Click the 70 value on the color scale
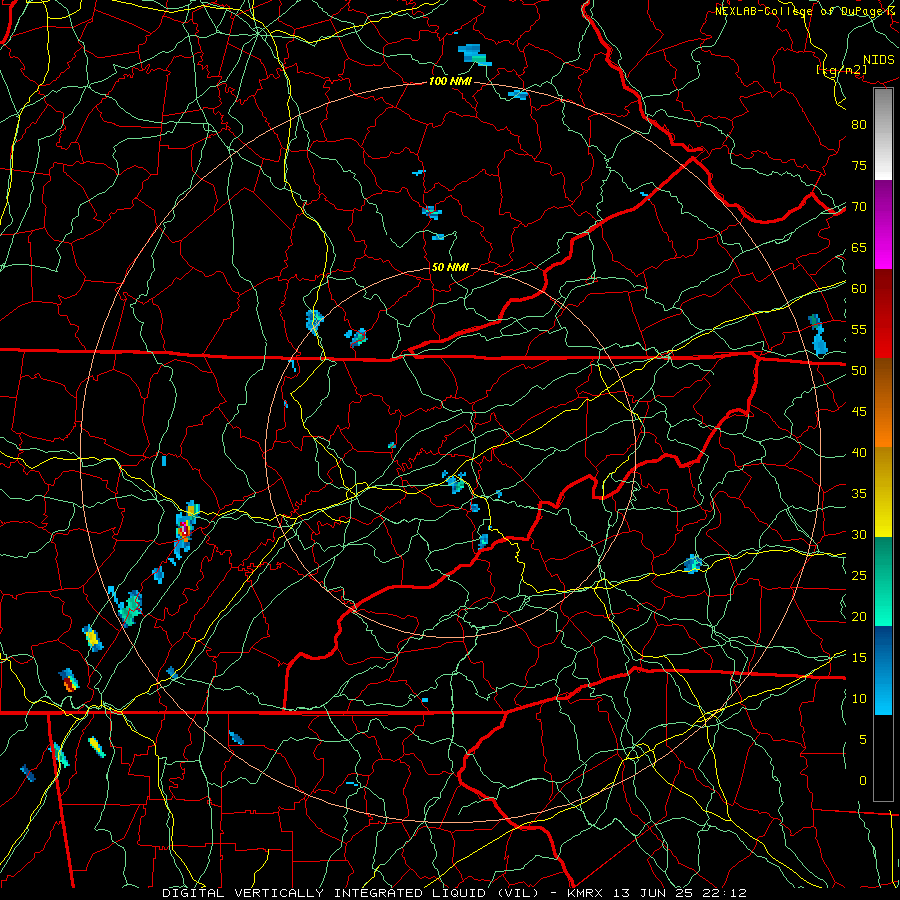Screen dimensions: 900x900 [859, 207]
